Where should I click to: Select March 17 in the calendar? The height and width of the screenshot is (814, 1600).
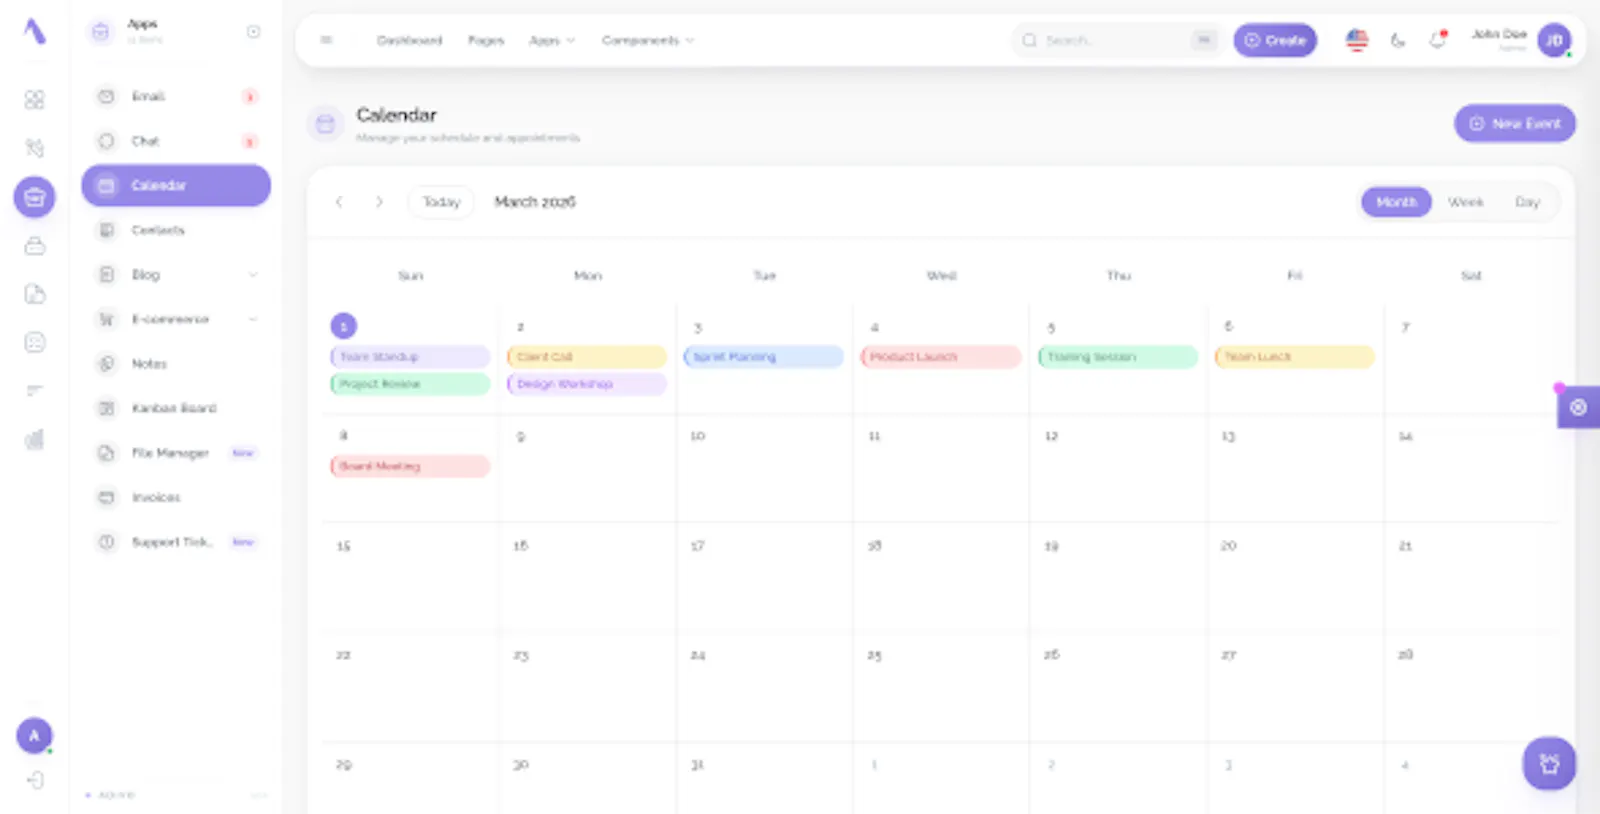tap(698, 546)
